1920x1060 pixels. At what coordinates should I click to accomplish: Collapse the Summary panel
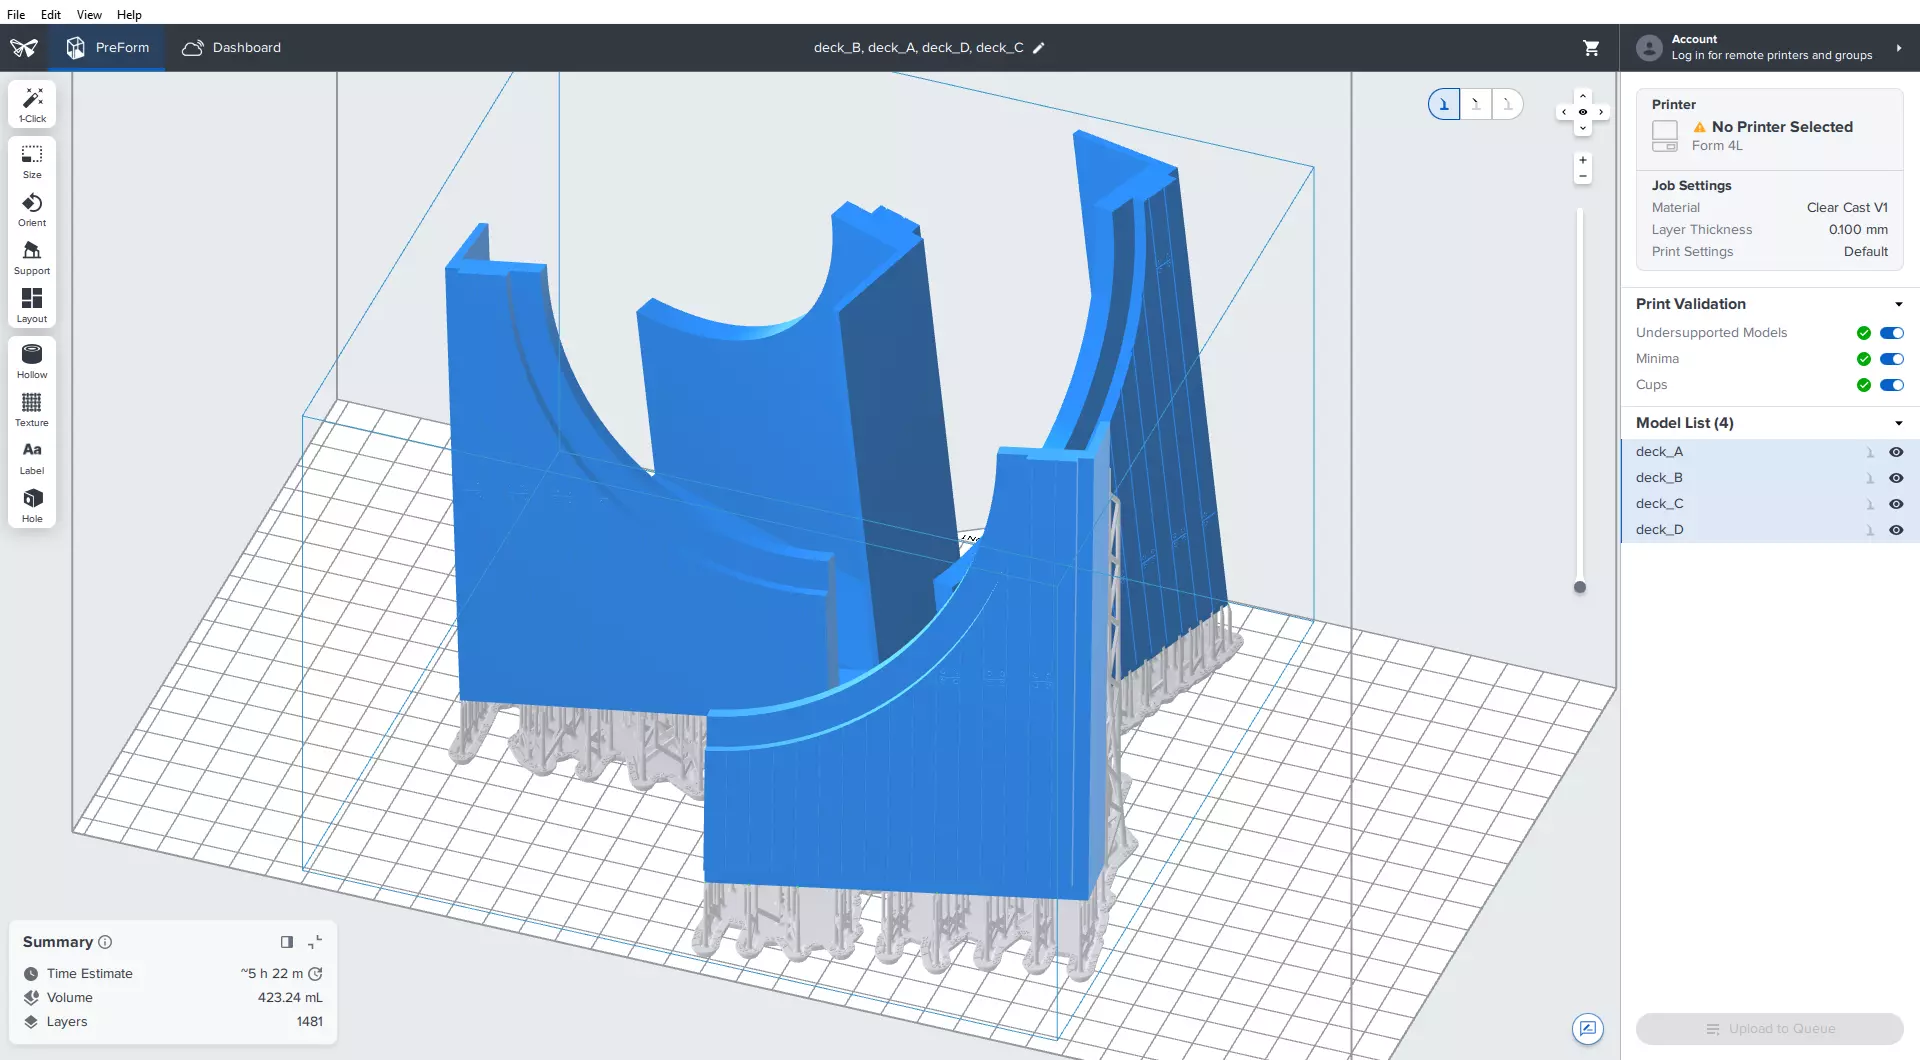315,942
